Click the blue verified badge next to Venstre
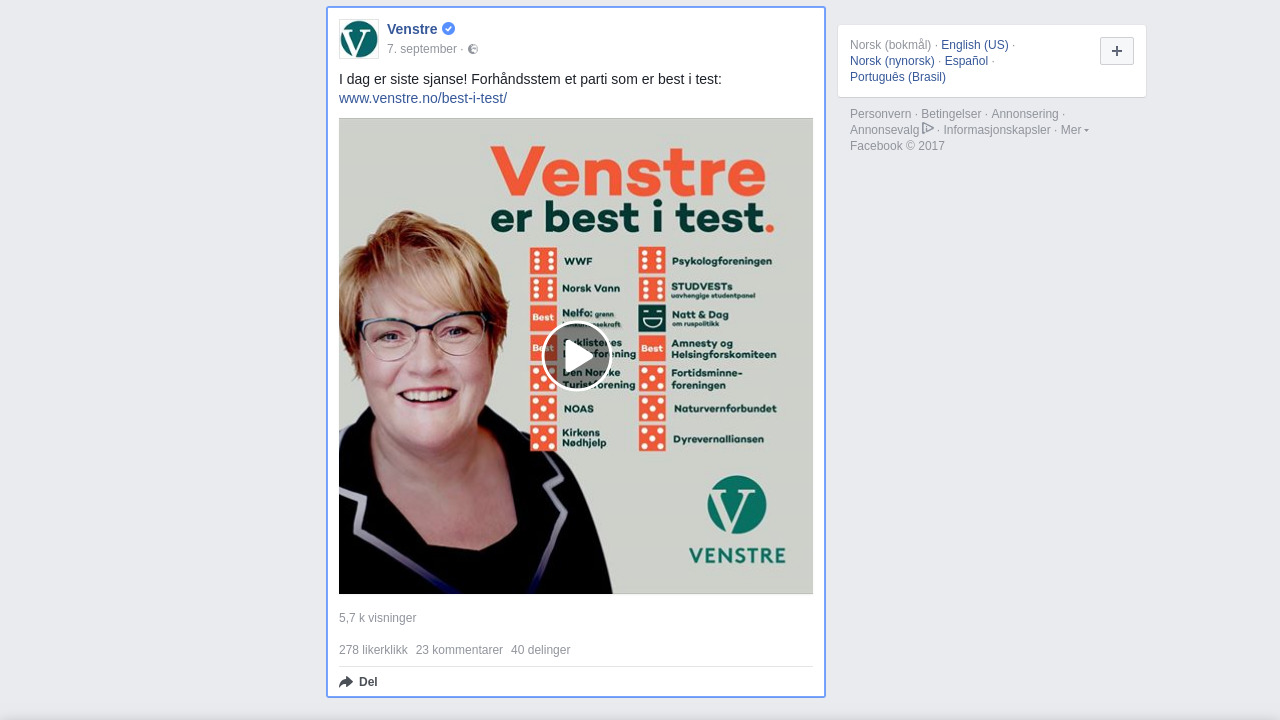1280x720 pixels. click(x=449, y=29)
